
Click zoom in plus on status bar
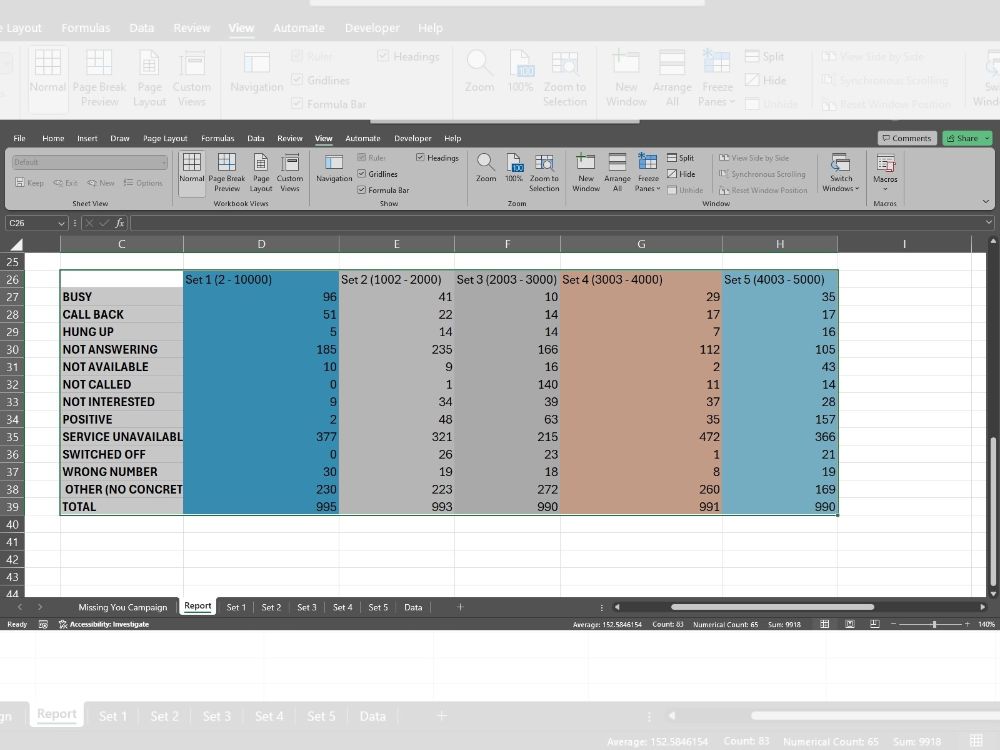tap(967, 624)
